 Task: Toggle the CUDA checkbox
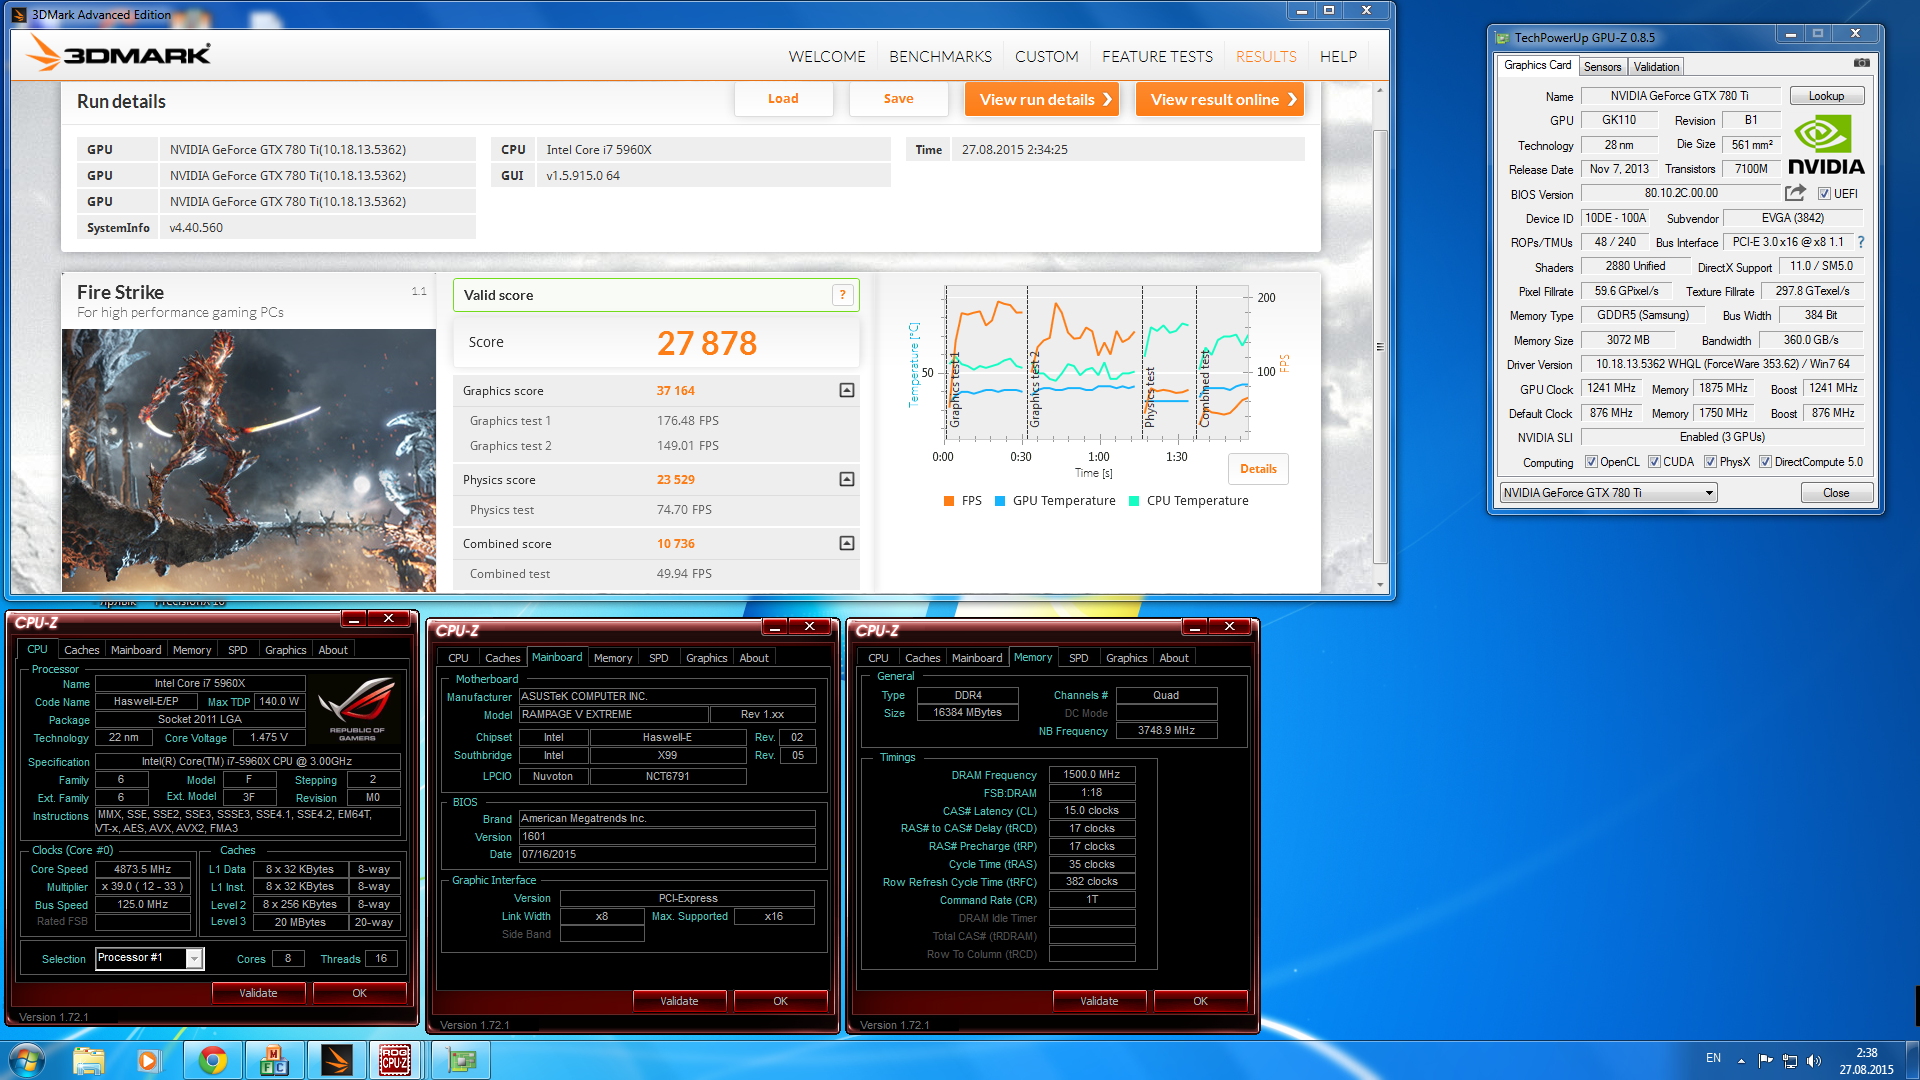(1654, 462)
